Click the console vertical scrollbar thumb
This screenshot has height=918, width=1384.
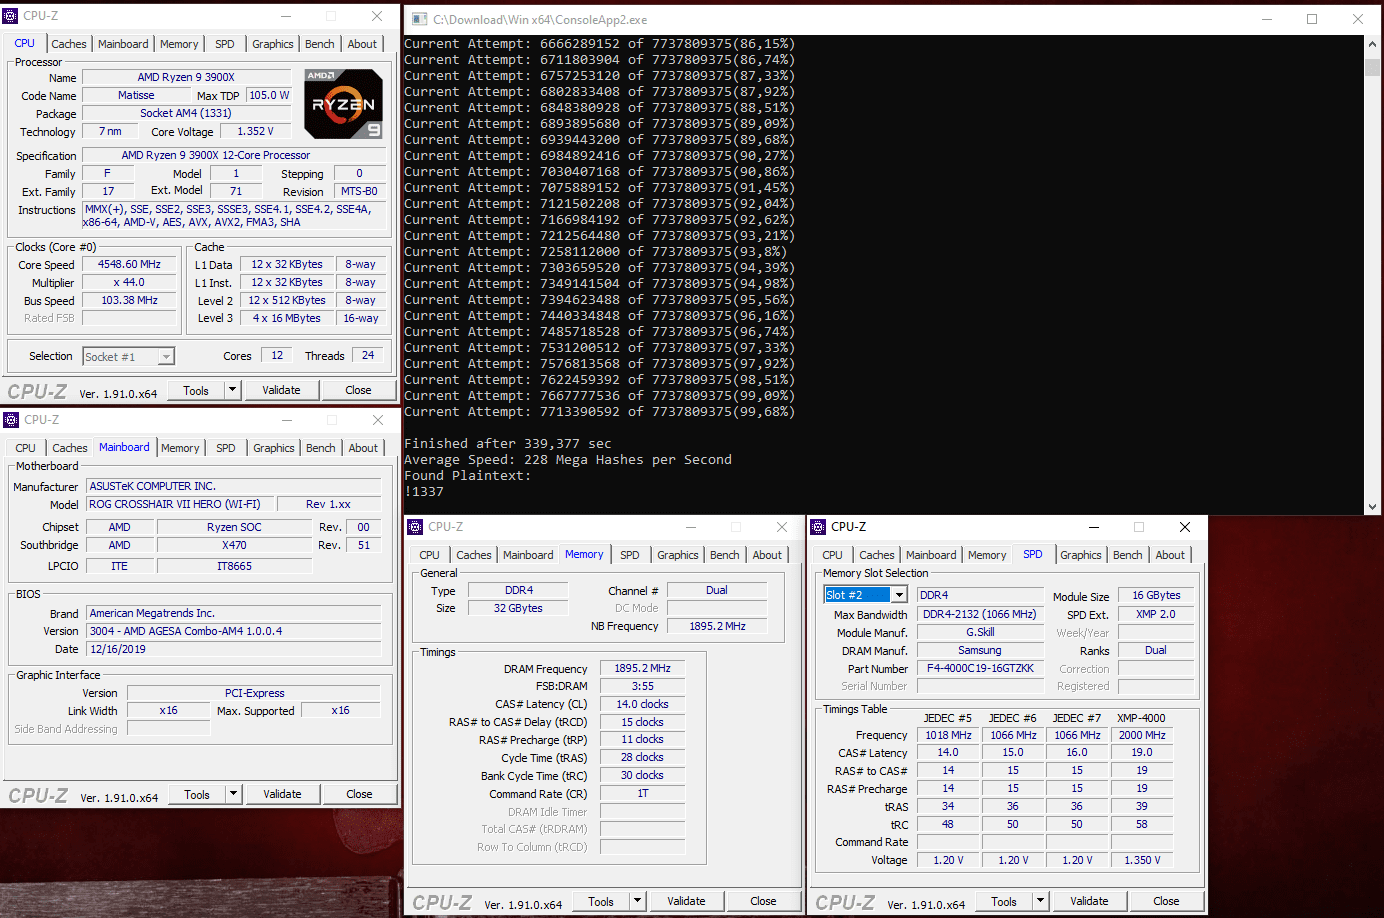1372,67
